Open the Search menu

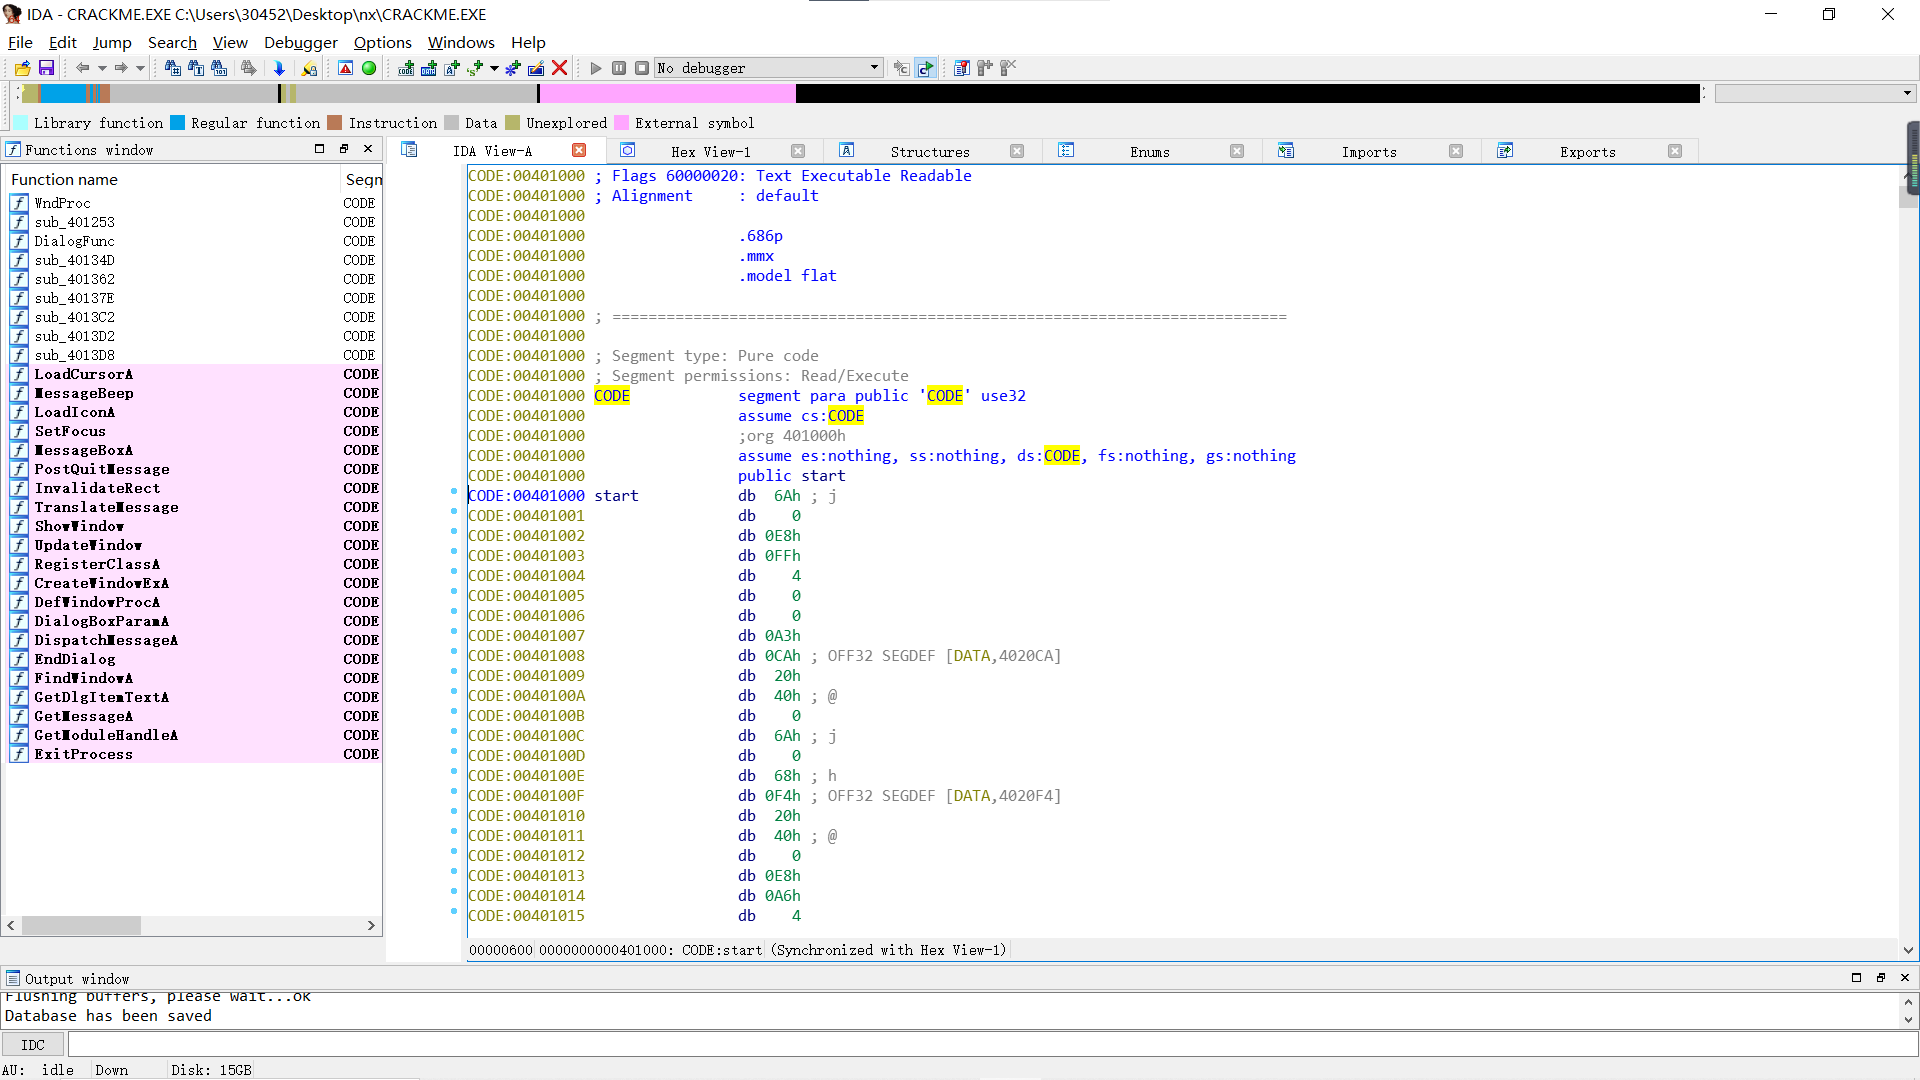[x=172, y=42]
